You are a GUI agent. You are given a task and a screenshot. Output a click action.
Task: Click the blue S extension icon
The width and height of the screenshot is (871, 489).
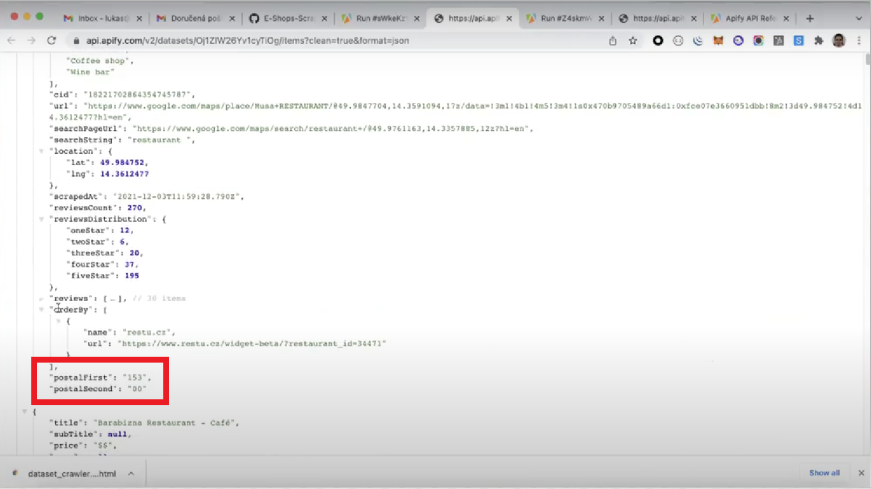(798, 41)
